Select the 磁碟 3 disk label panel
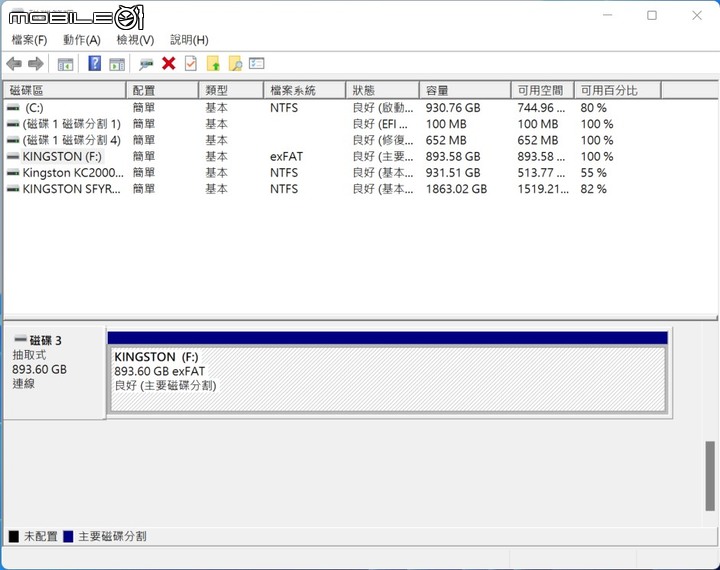This screenshot has width=720, height=570. [x=55, y=372]
